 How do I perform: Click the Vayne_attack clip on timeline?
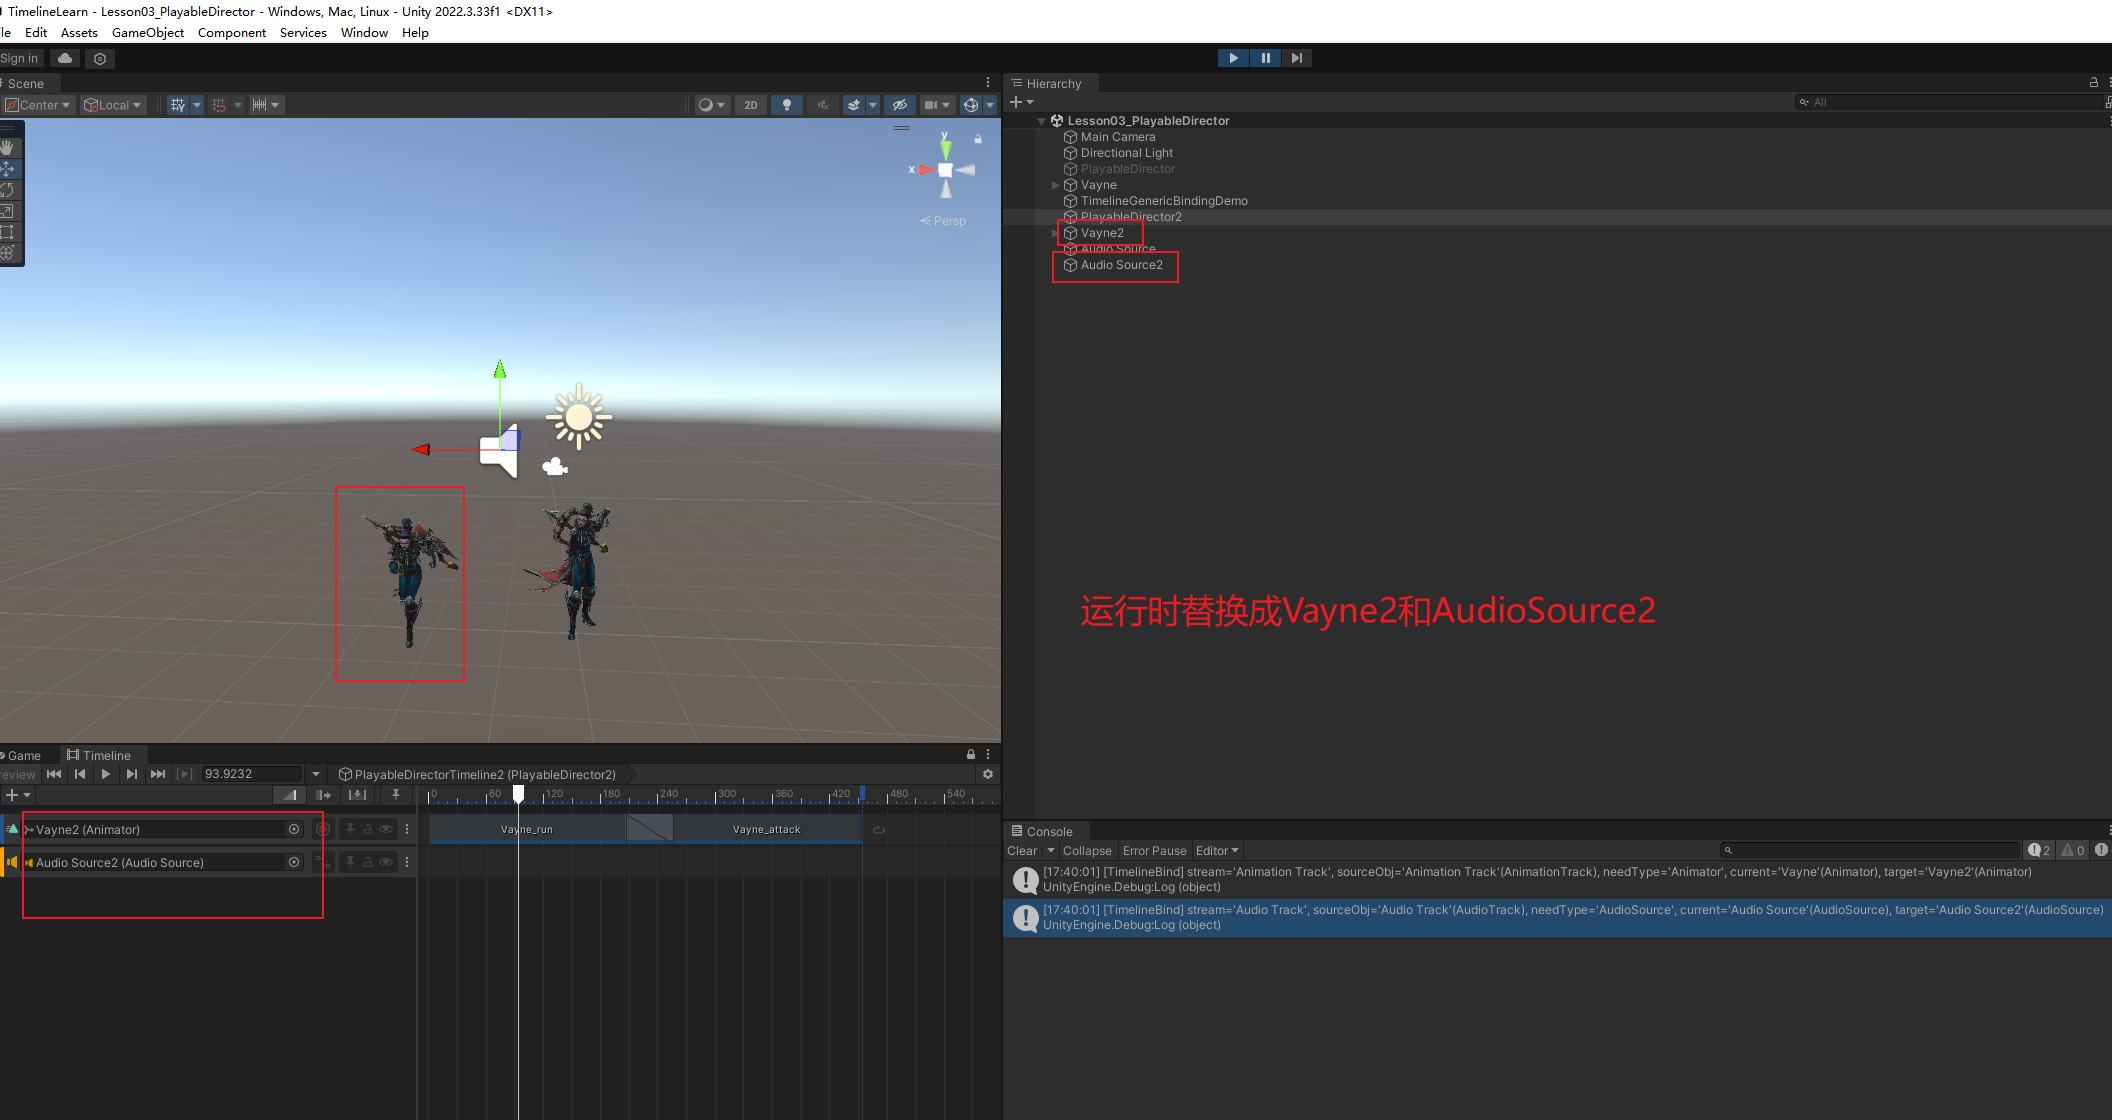point(766,829)
